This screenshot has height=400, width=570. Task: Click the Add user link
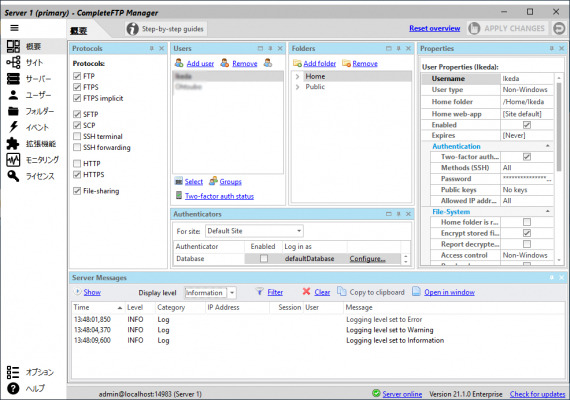(200, 64)
